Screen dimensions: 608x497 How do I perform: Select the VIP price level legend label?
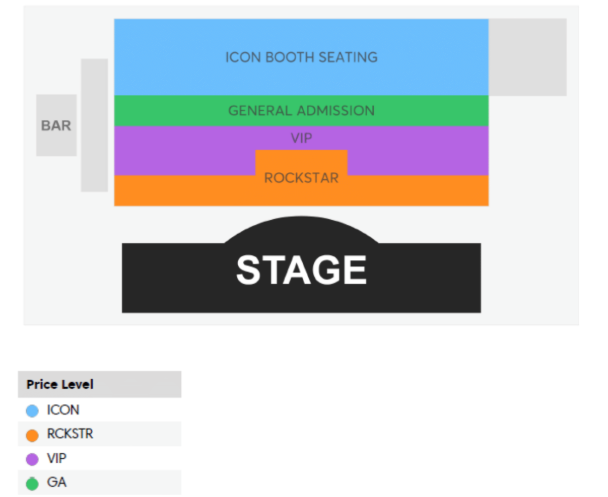tap(58, 458)
